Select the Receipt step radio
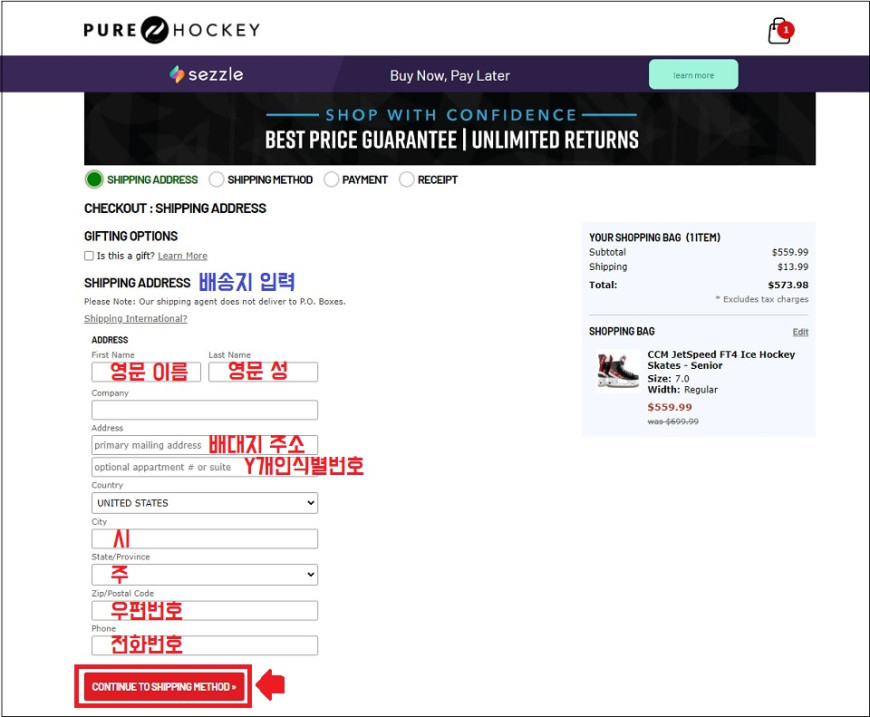This screenshot has width=870, height=717. tap(407, 179)
